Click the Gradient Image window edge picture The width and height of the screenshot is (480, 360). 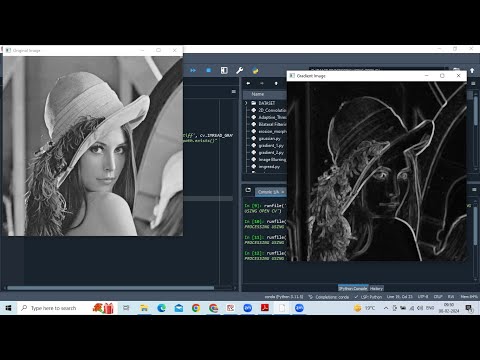click(377, 171)
